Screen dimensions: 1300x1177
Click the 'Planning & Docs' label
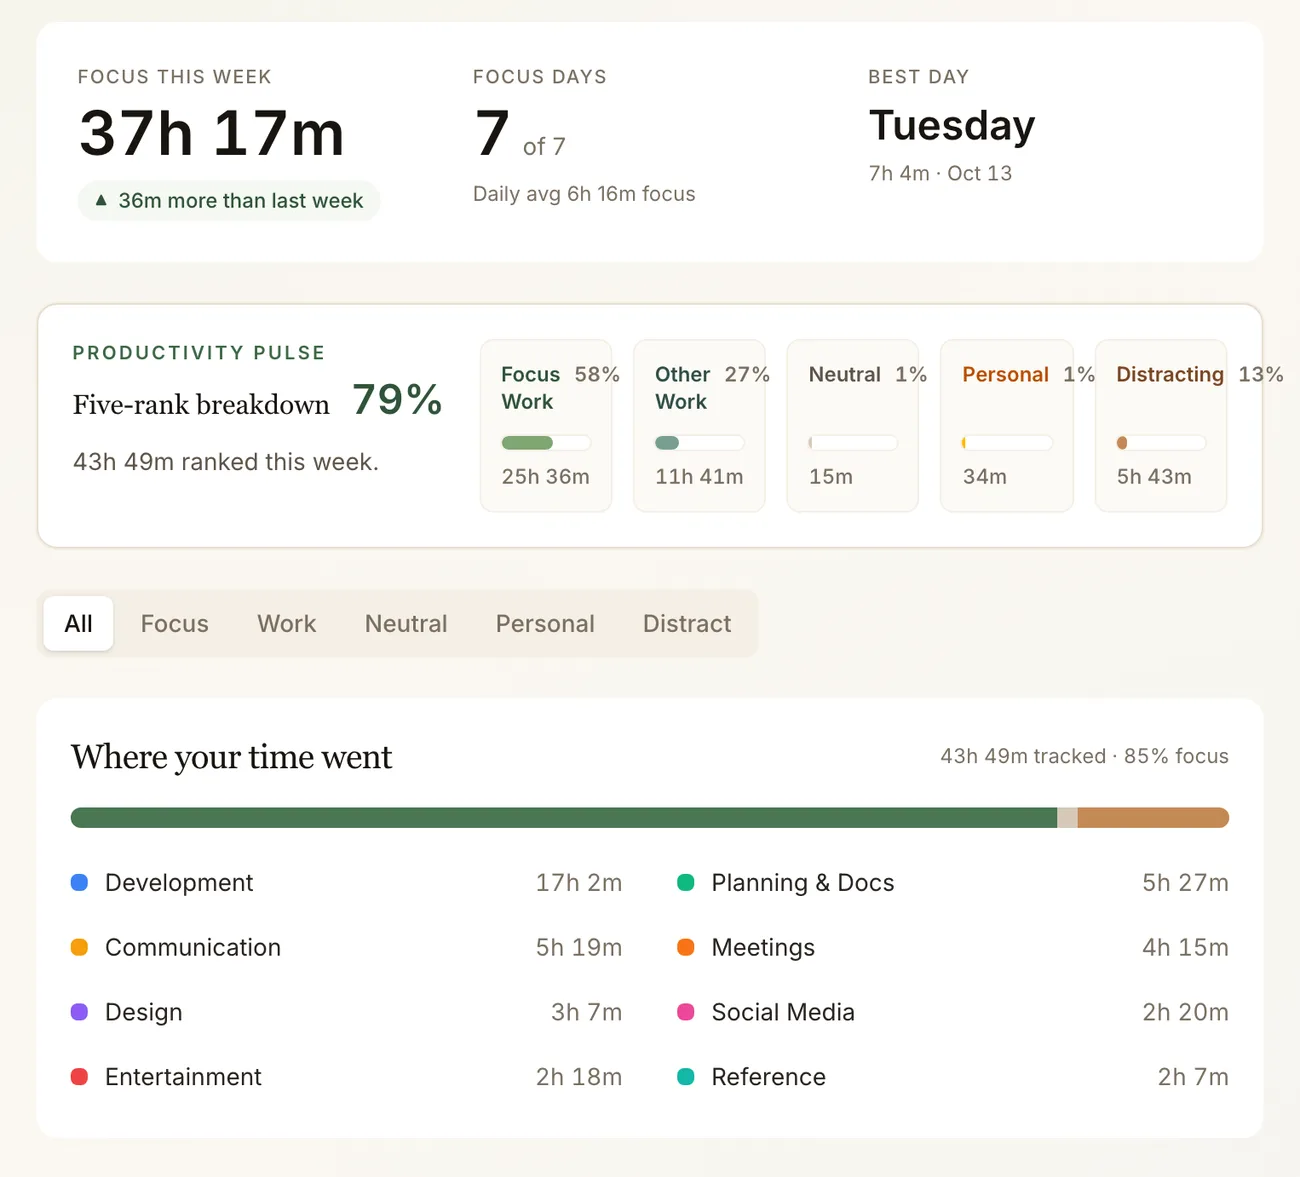[x=803, y=883]
